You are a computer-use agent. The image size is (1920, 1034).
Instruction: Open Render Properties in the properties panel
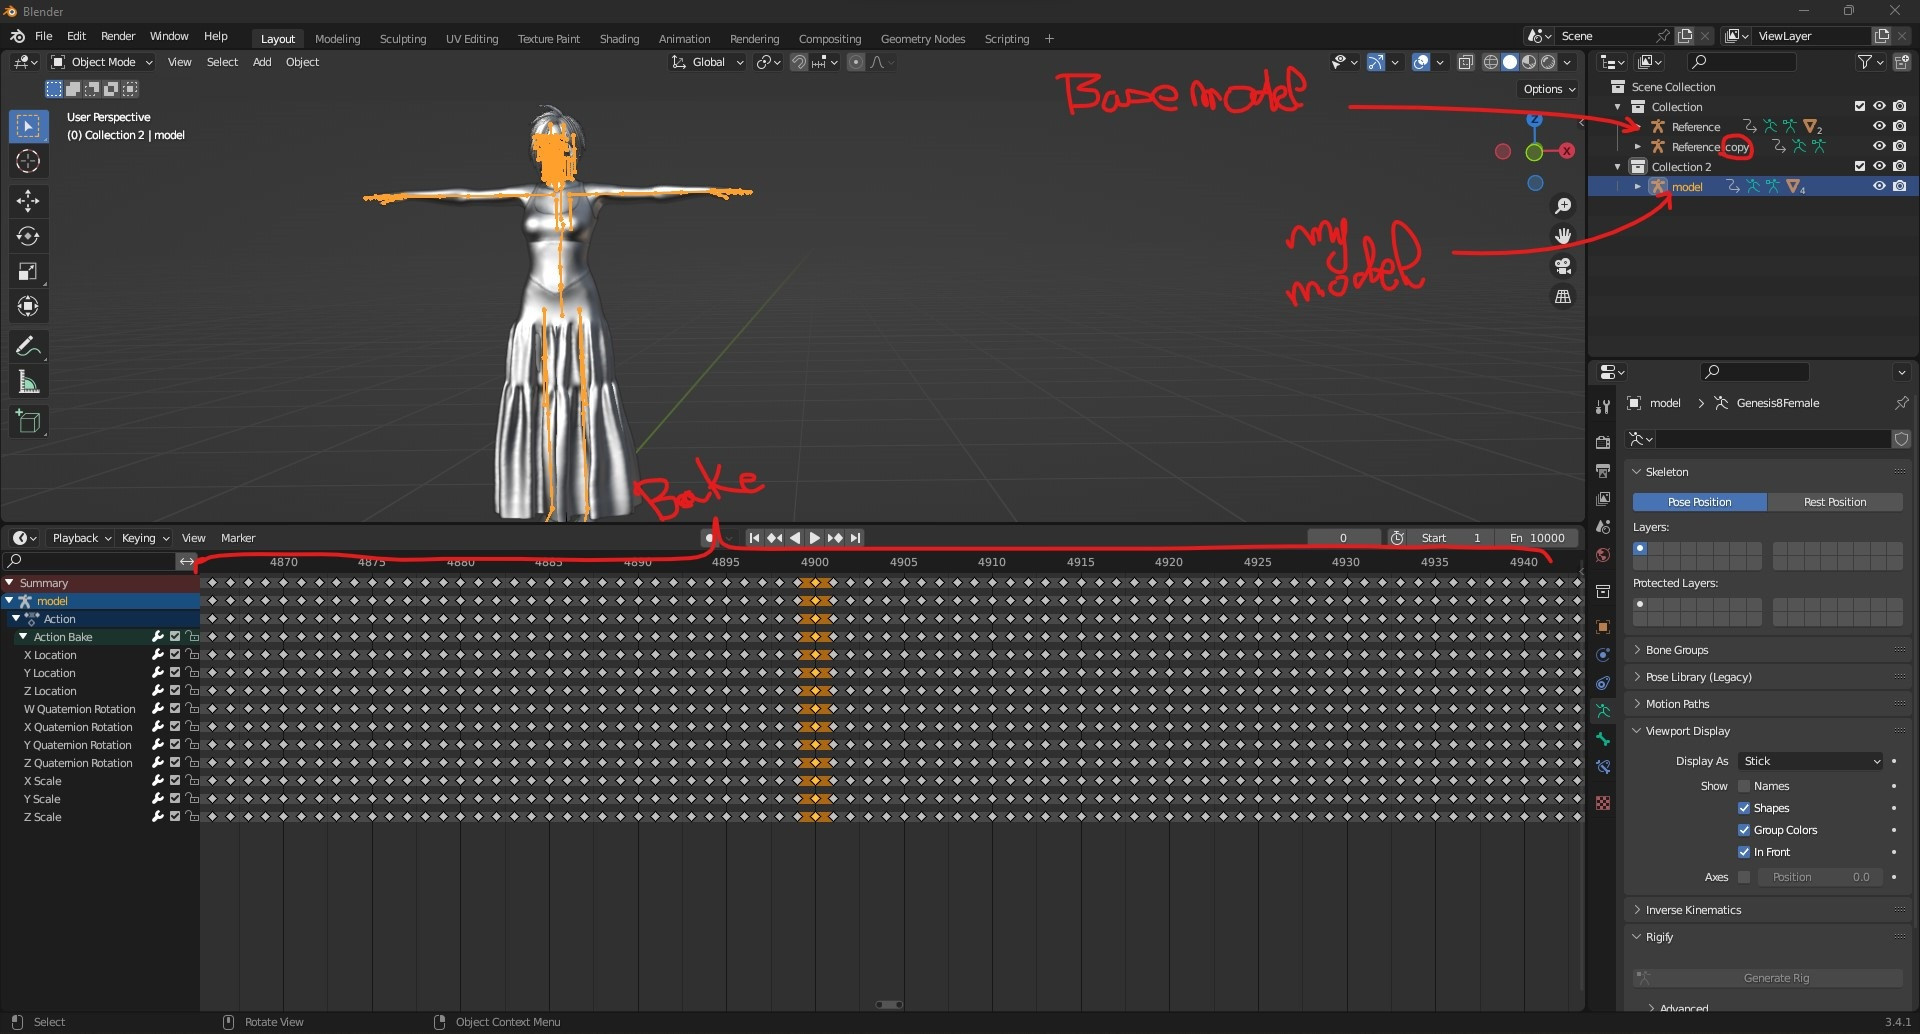pos(1603,441)
